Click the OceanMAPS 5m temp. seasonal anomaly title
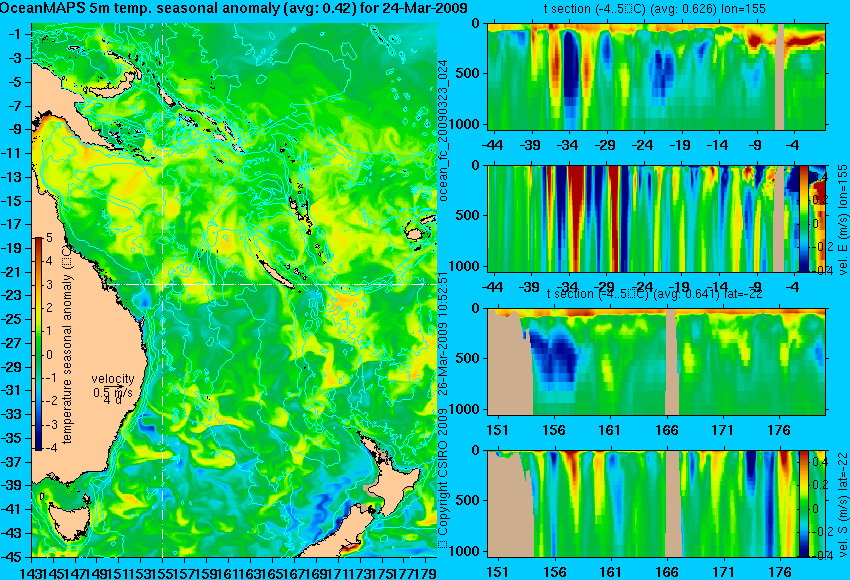 tap(234, 8)
